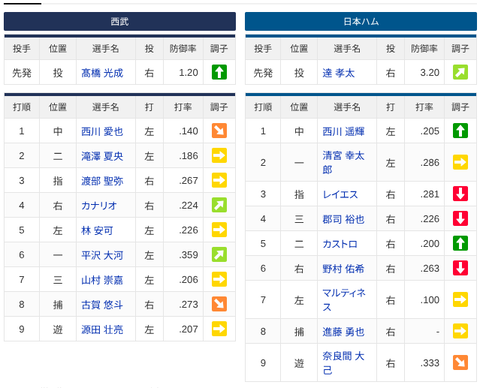Click the yellow arrow in 源田 壮亮's row

coord(219,329)
